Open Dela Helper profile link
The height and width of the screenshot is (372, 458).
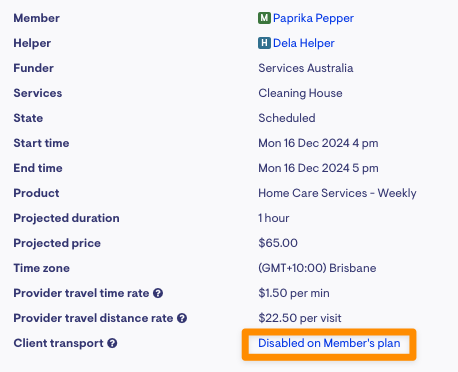coord(304,43)
